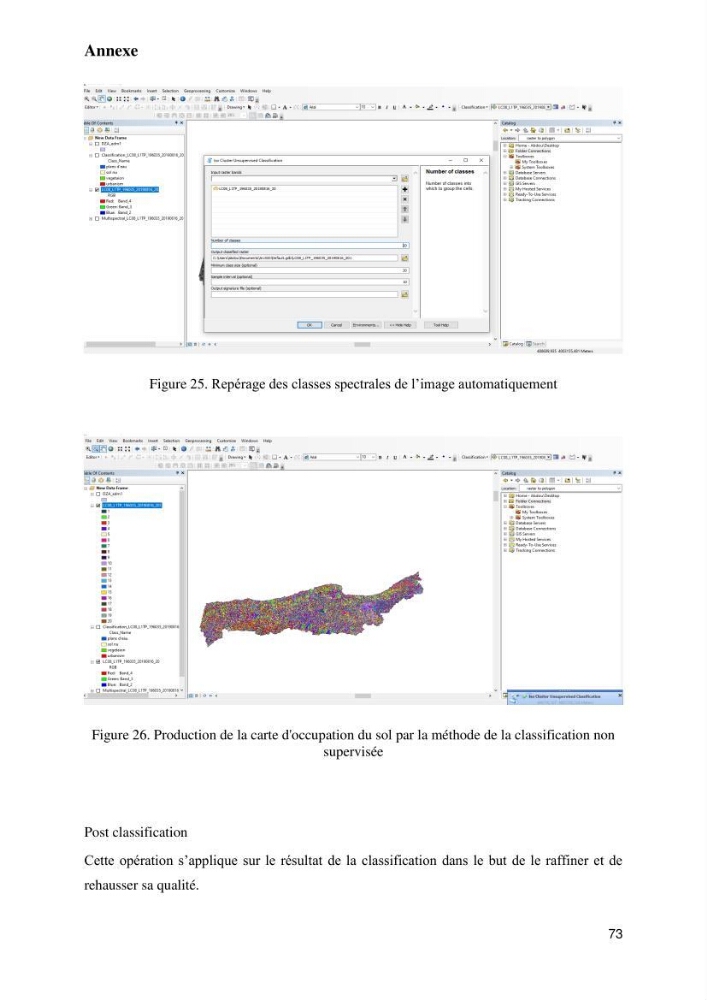Browse for input raster bands folder icon
Image resolution: width=707 pixels, height=1000 pixels.
(405, 179)
